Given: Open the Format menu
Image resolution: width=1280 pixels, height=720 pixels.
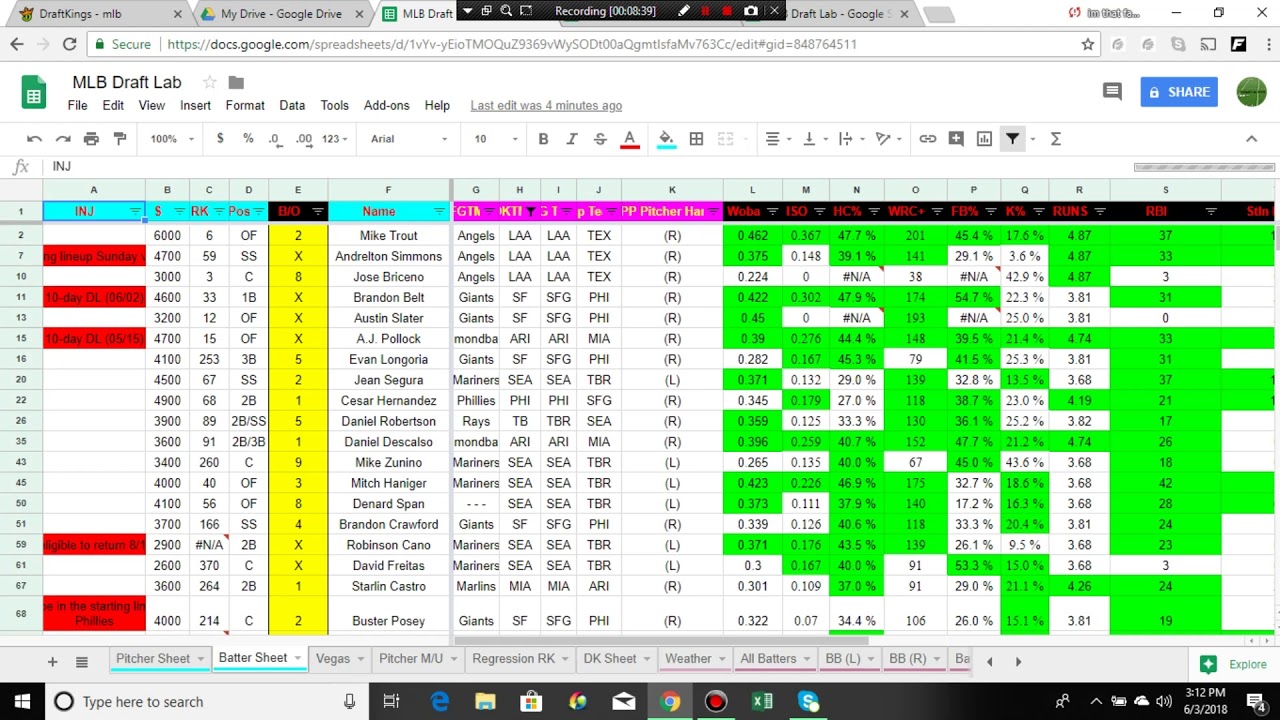Looking at the screenshot, I should (245, 105).
